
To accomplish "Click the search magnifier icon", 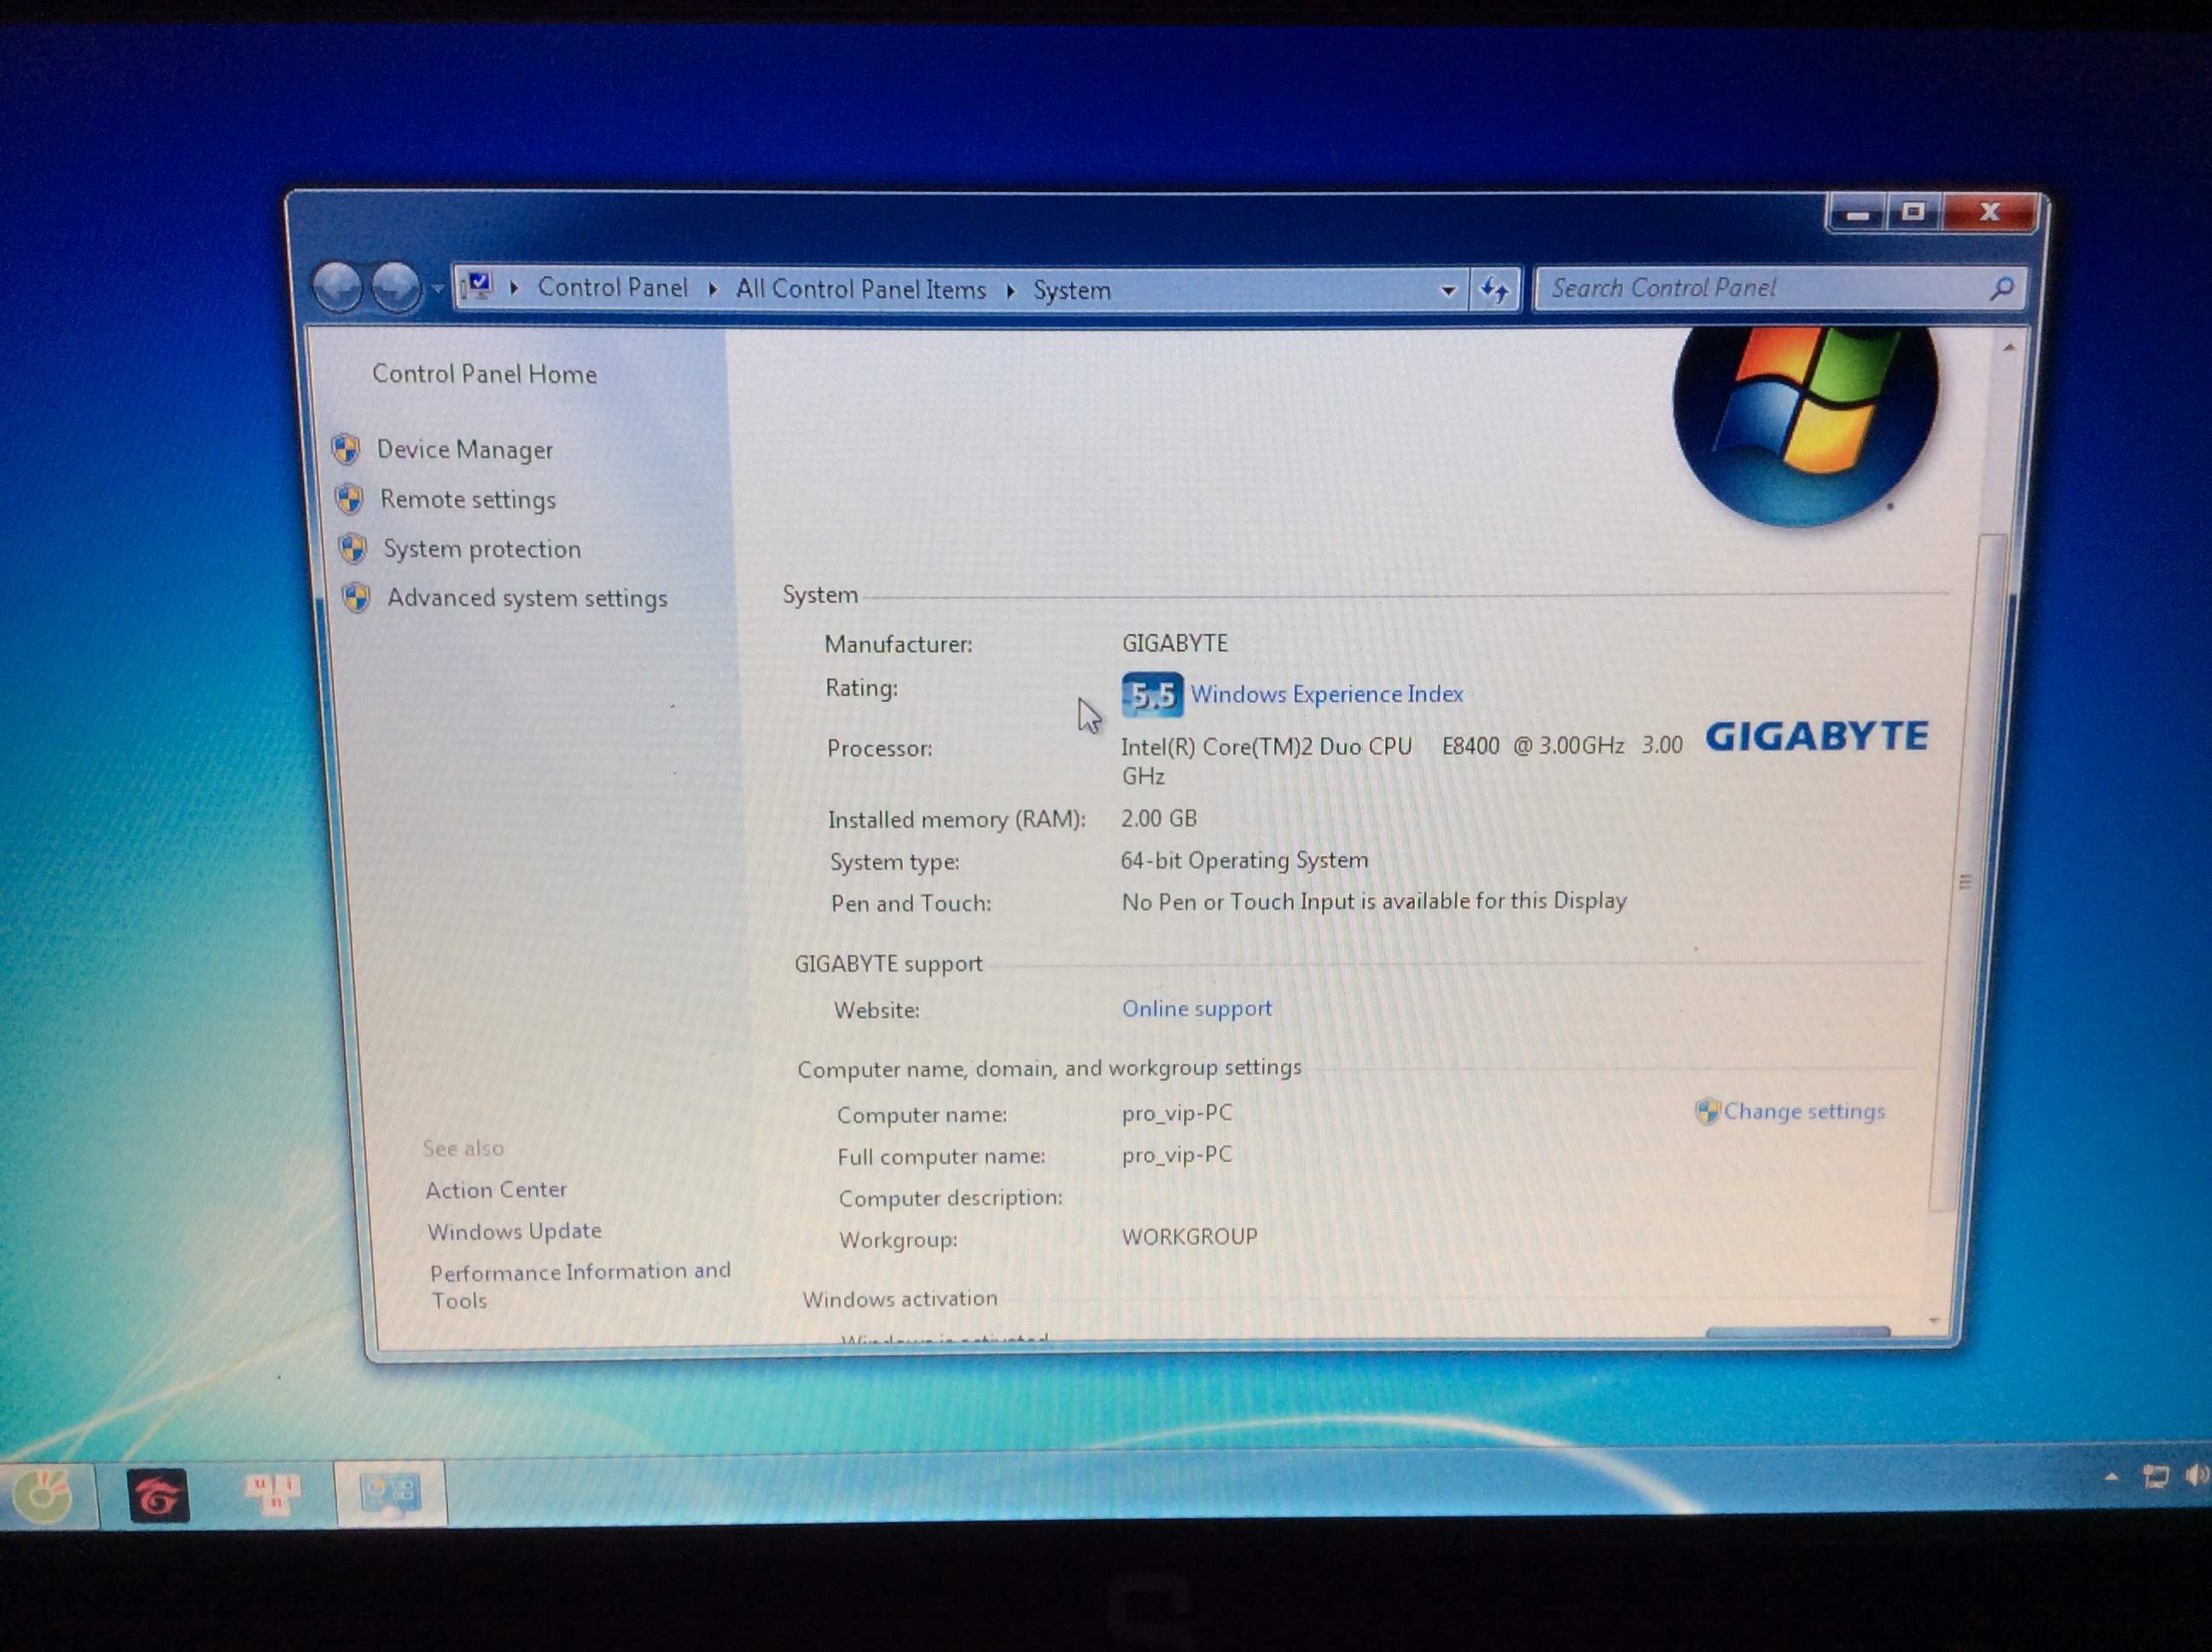I will (2002, 289).
